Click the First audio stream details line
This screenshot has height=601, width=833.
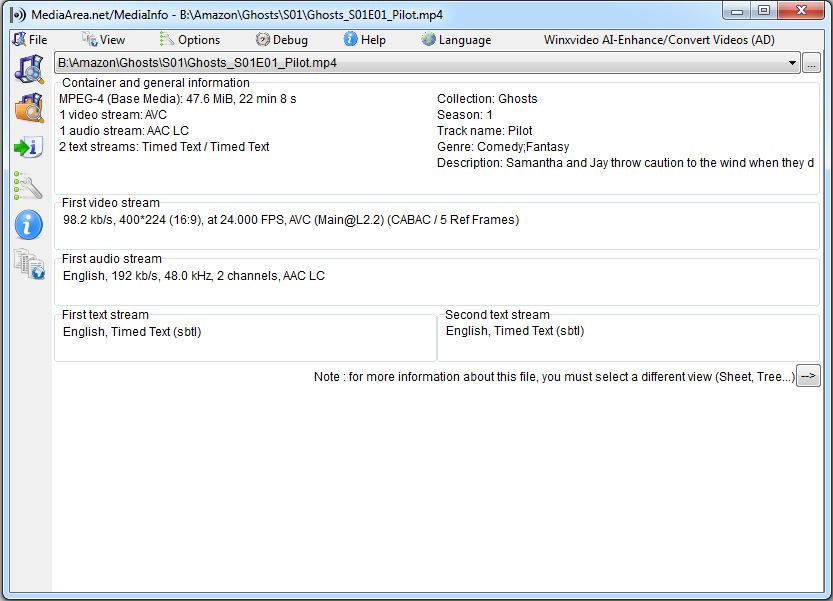click(194, 276)
